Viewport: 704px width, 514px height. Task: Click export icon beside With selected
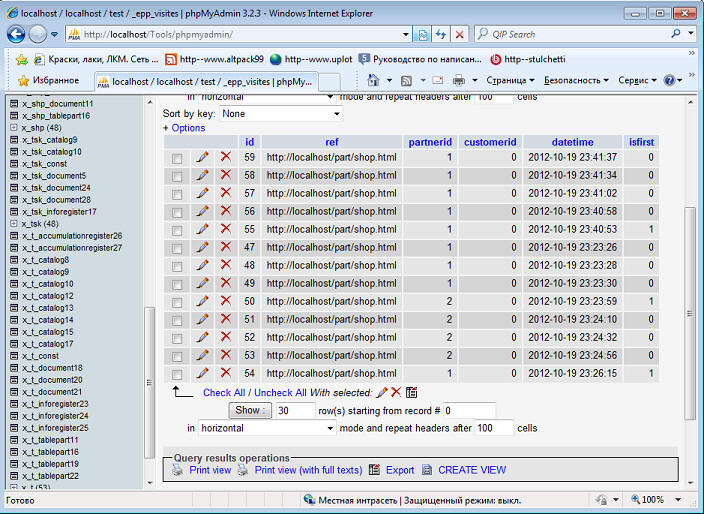tap(411, 392)
